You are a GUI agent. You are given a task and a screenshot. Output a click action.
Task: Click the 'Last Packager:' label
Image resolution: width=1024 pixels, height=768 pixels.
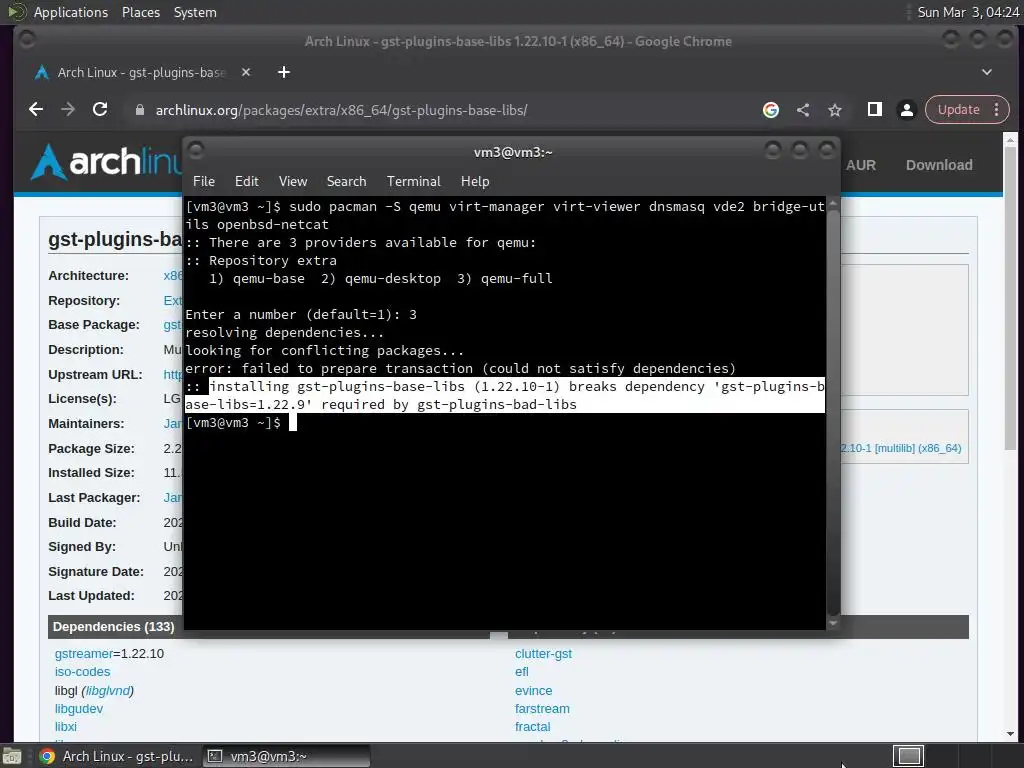(x=94, y=498)
